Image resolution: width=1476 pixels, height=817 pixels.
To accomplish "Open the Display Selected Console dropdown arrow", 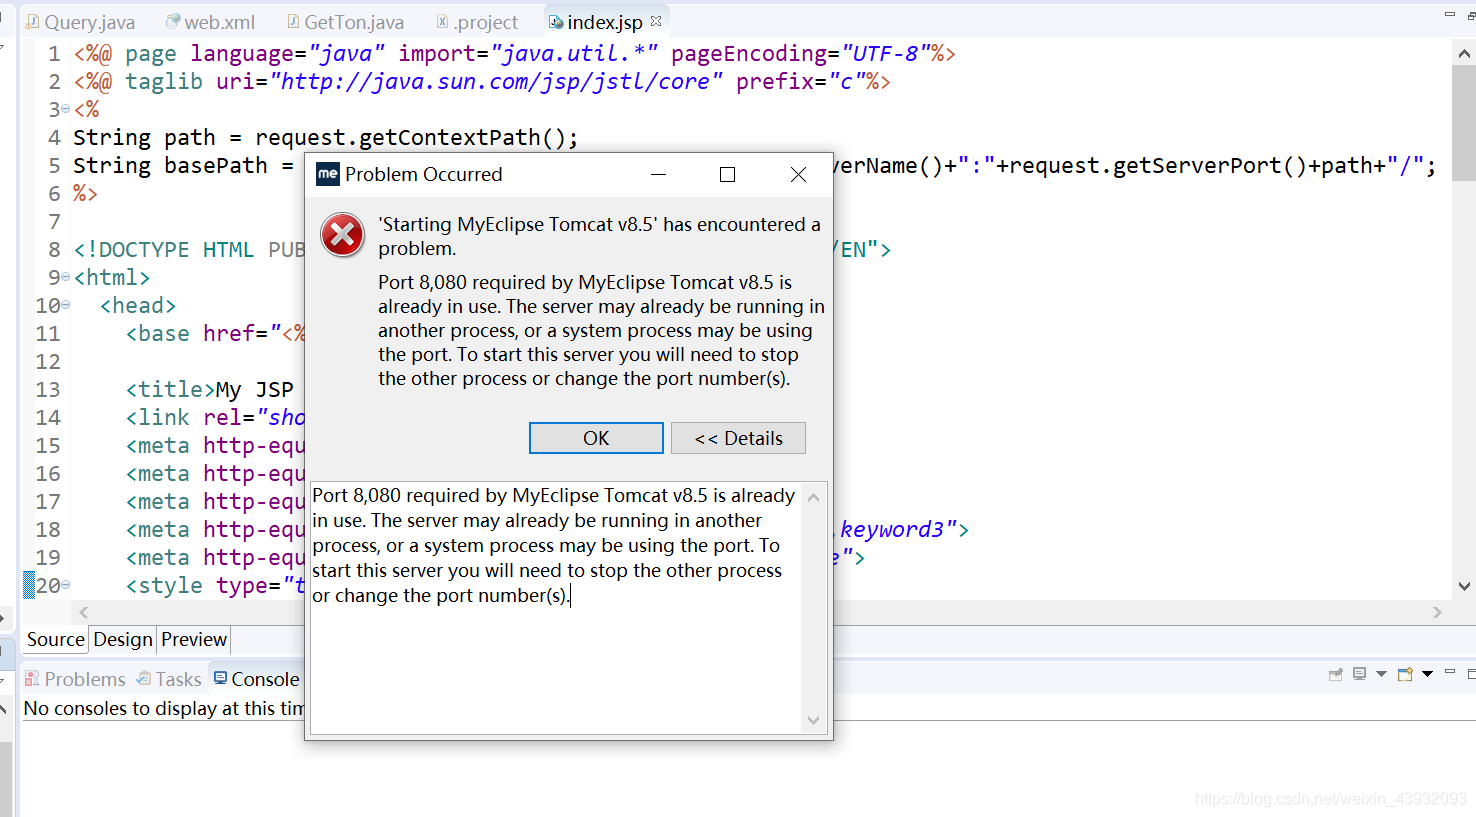I will pos(1381,674).
